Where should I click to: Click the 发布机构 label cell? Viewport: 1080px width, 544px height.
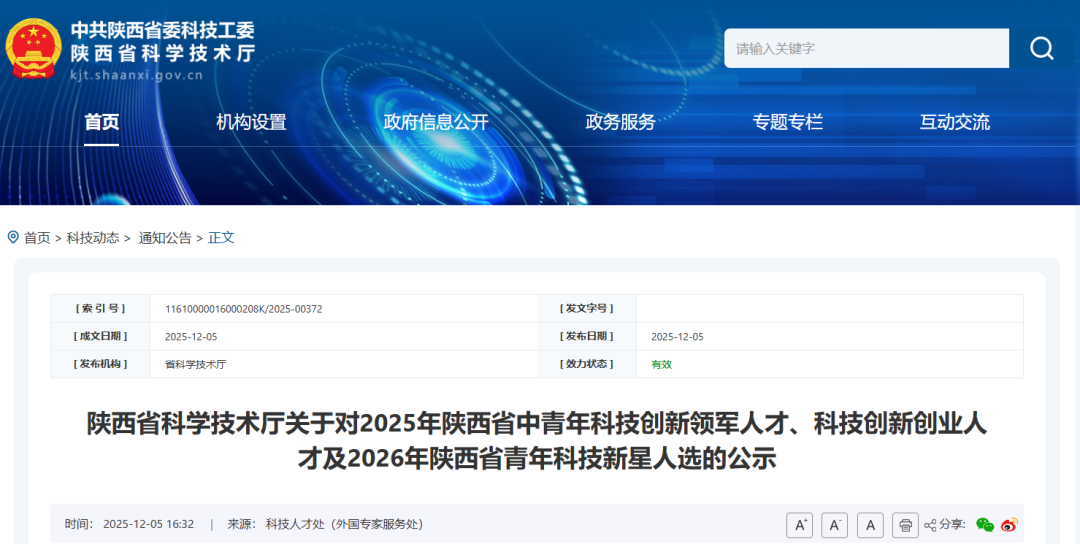click(x=101, y=364)
